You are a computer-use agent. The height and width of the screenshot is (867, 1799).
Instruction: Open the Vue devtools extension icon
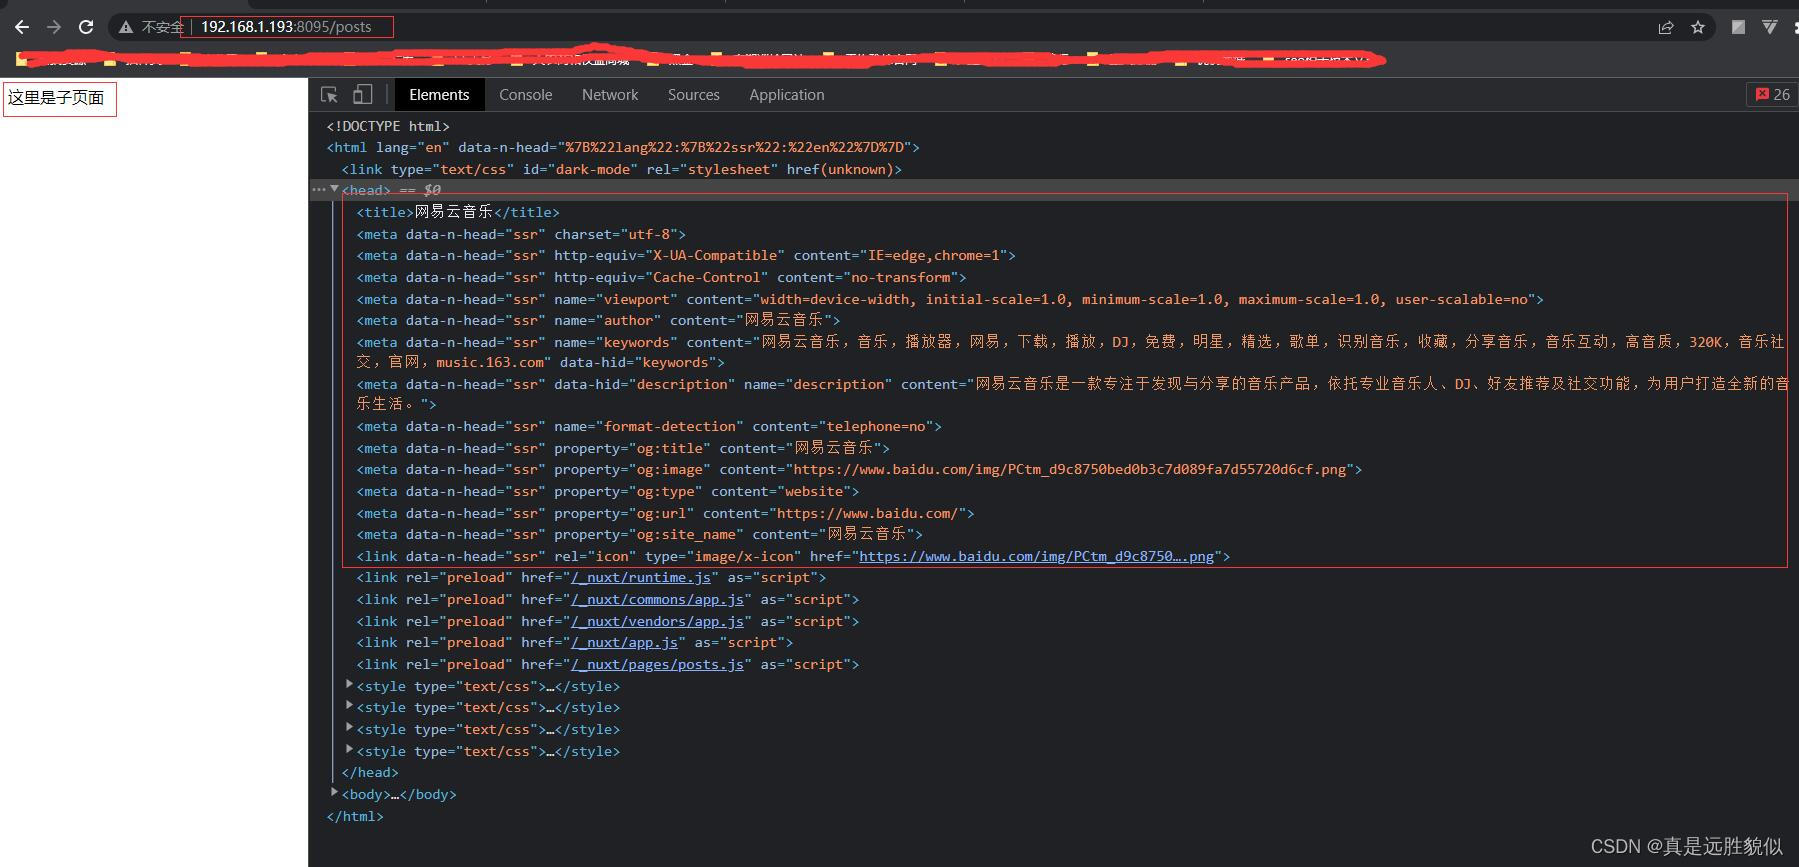pos(1770,27)
